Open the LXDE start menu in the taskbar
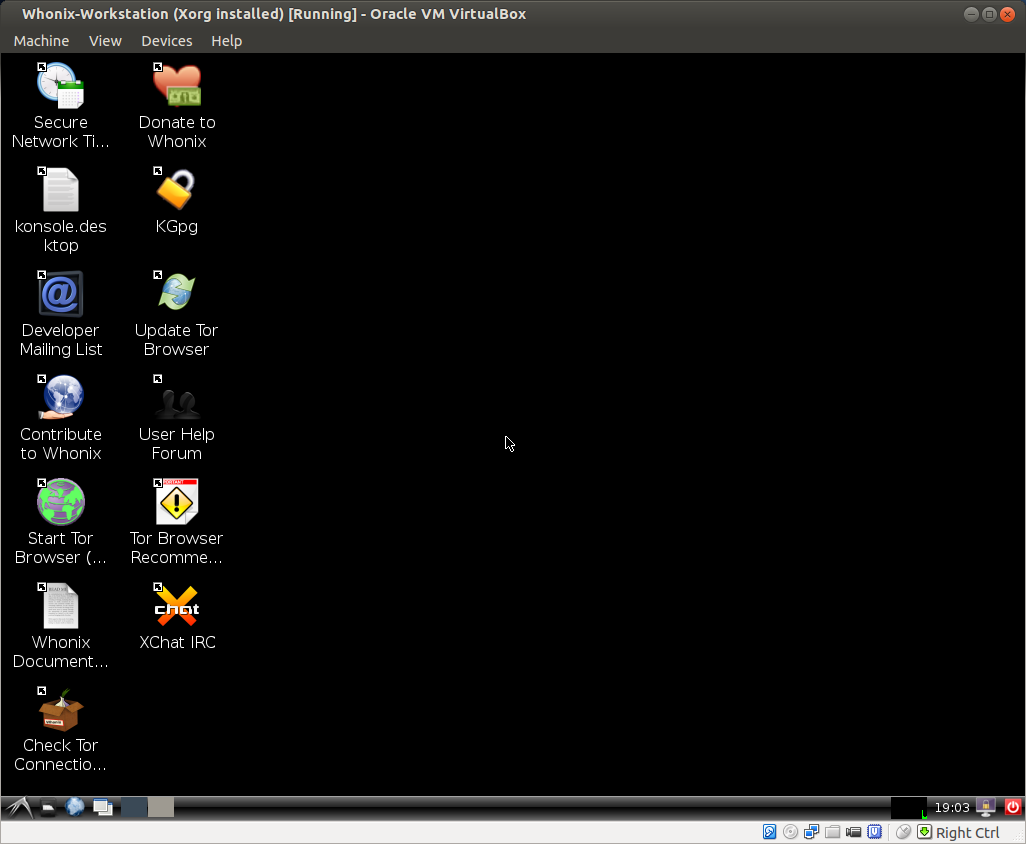 18,807
